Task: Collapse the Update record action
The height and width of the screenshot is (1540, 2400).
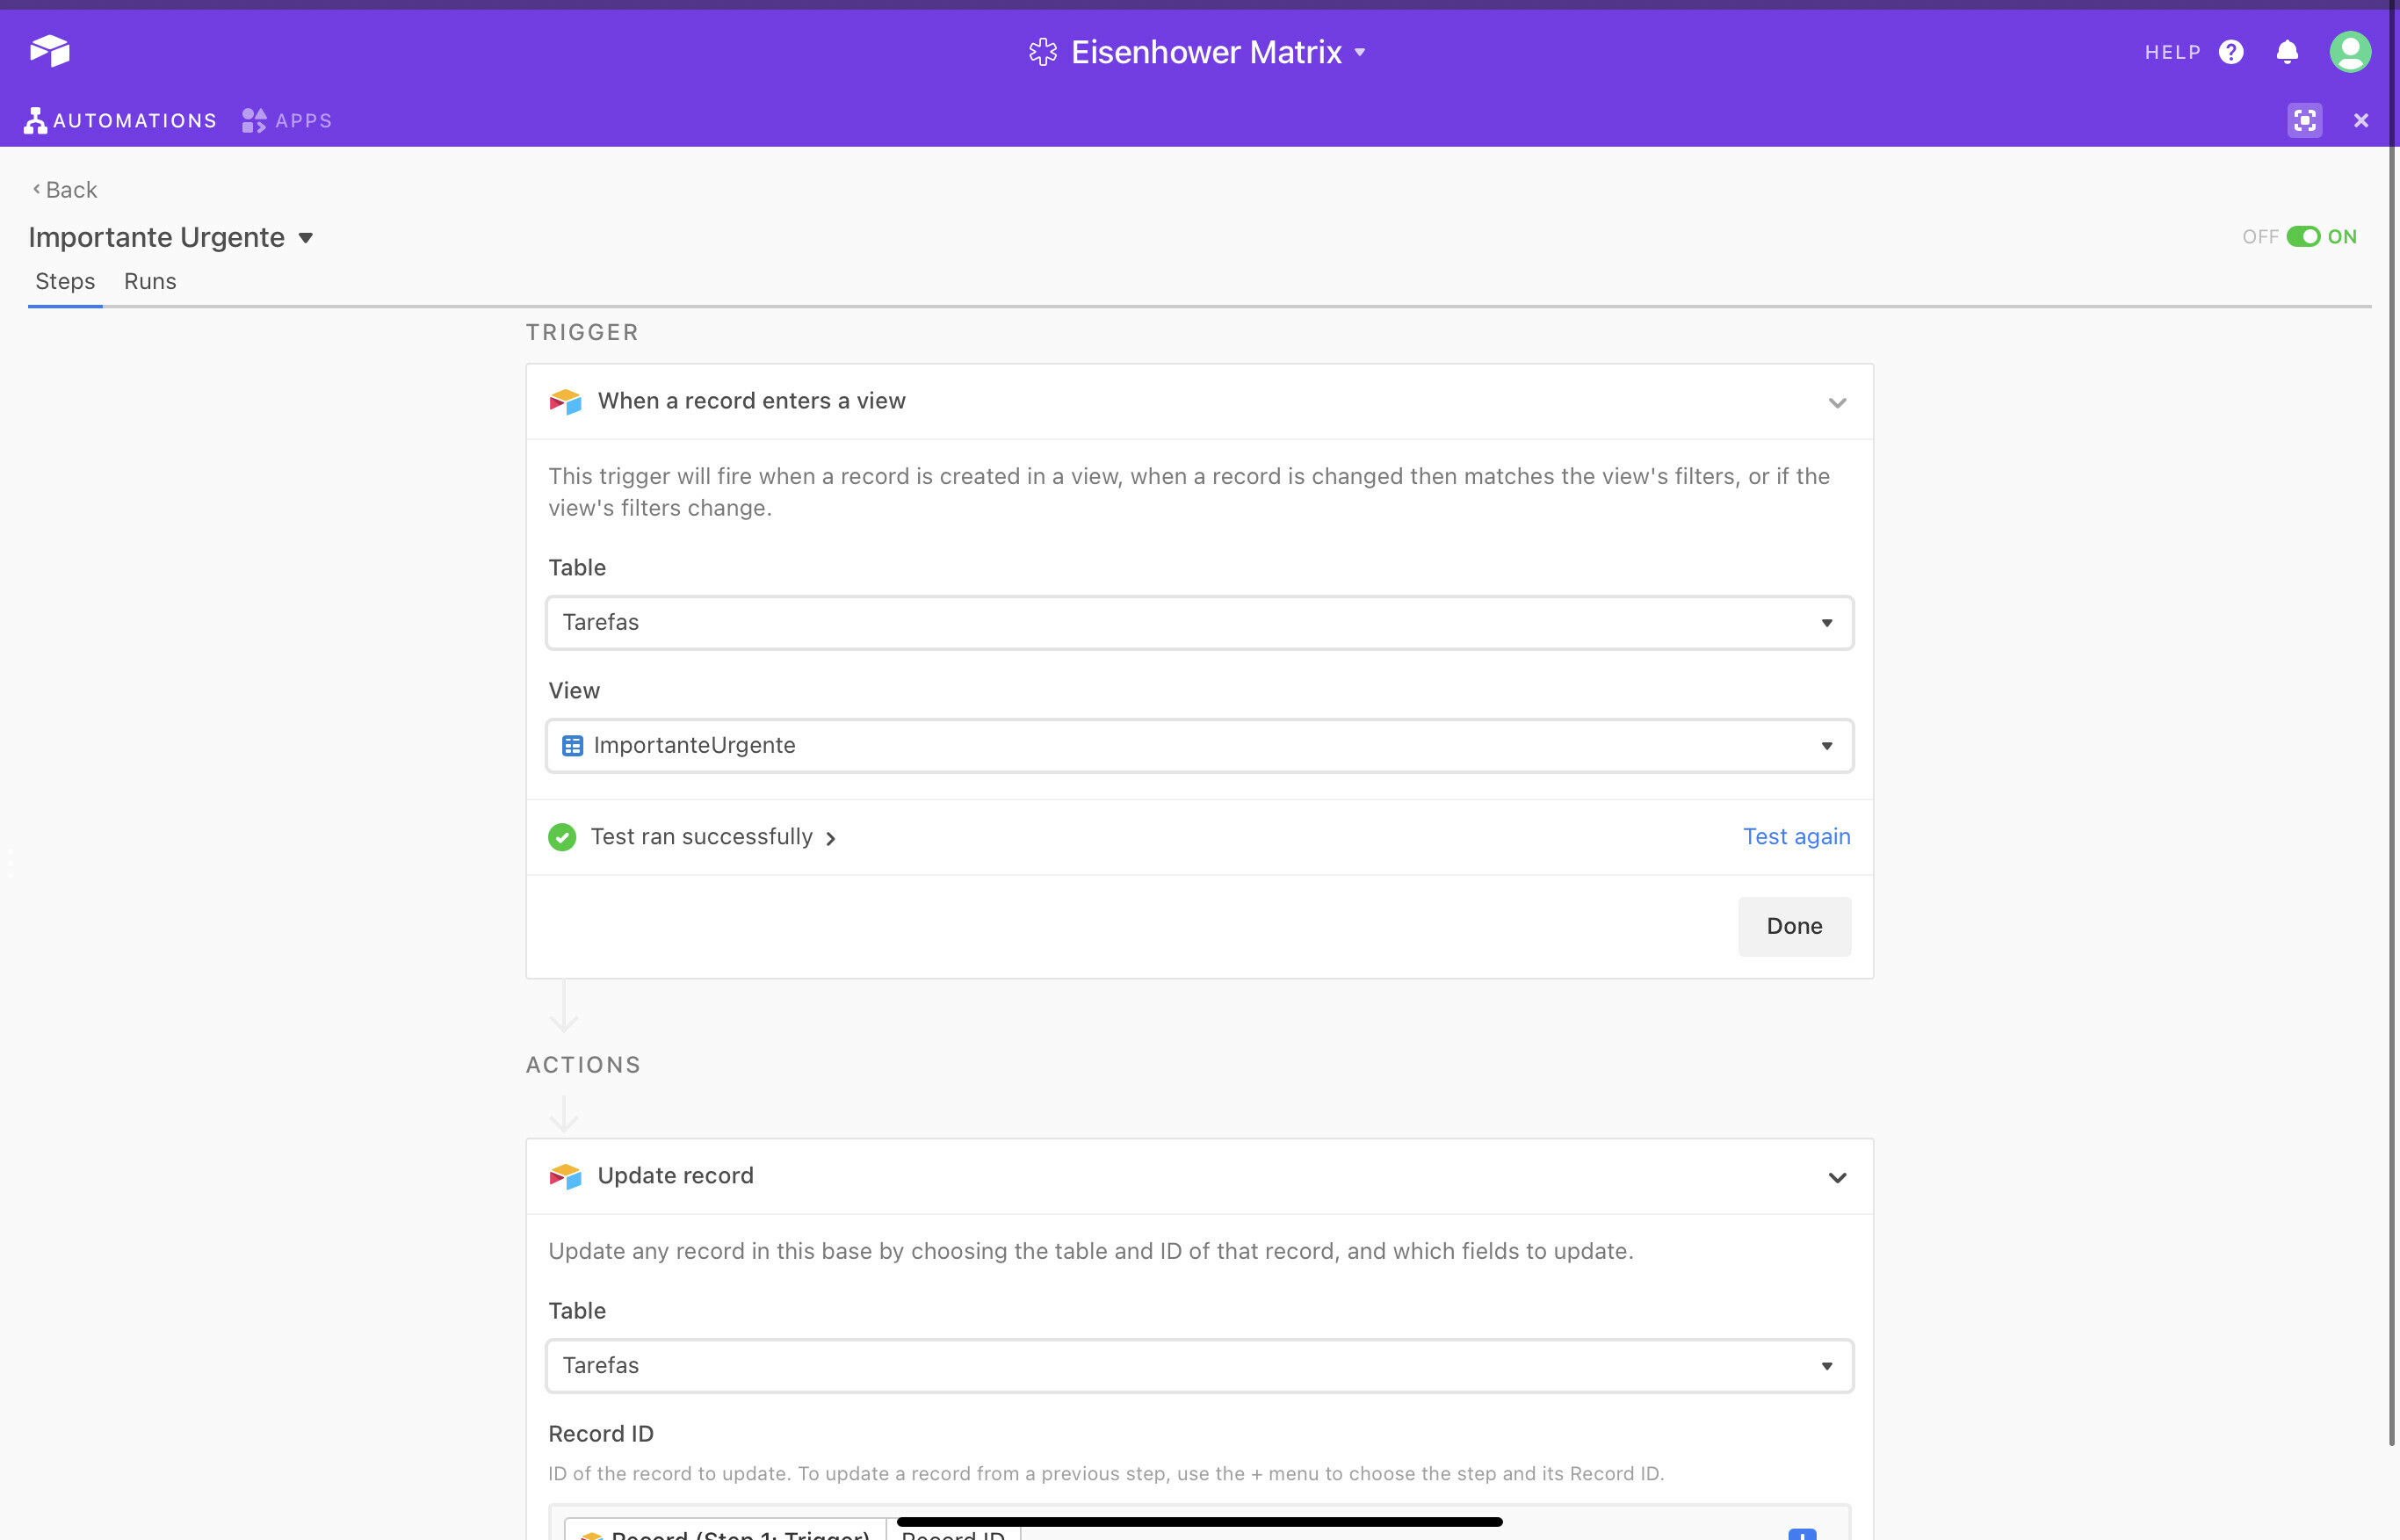Action: (x=1837, y=1178)
